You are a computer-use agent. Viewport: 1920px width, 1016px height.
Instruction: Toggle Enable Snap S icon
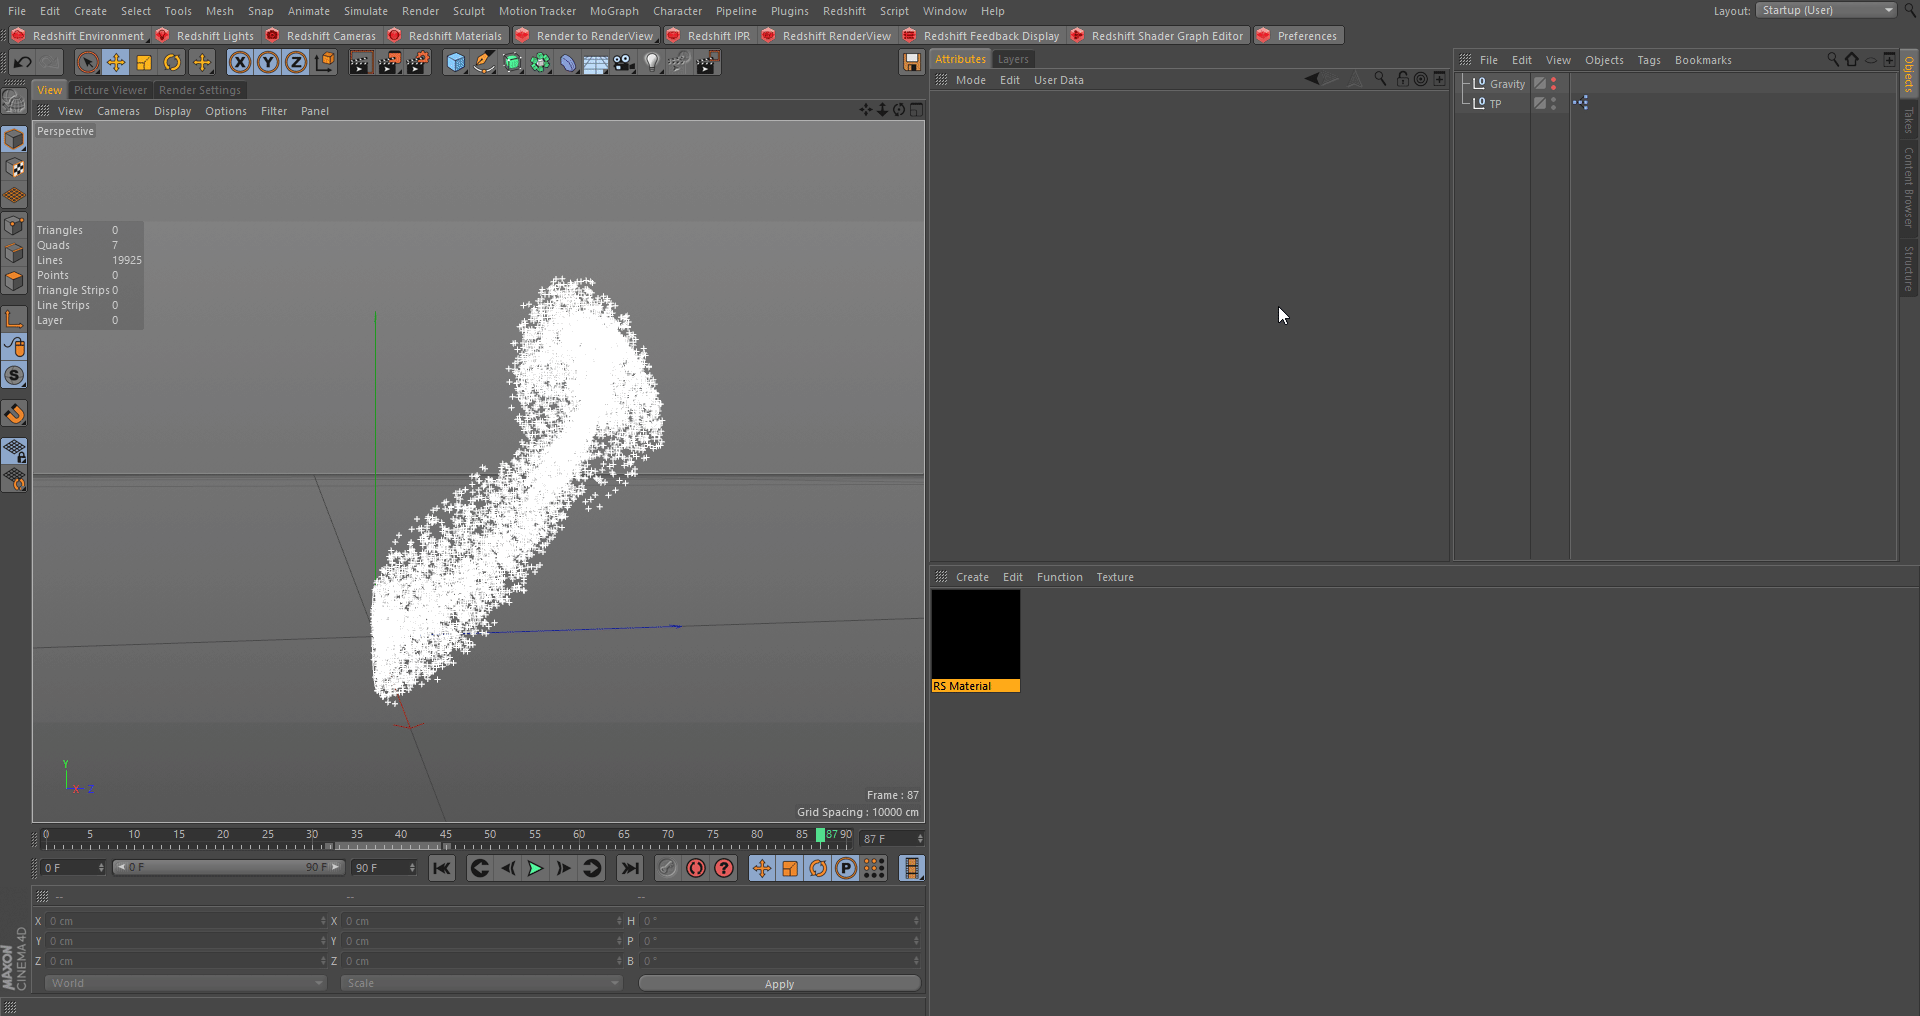[x=14, y=376]
